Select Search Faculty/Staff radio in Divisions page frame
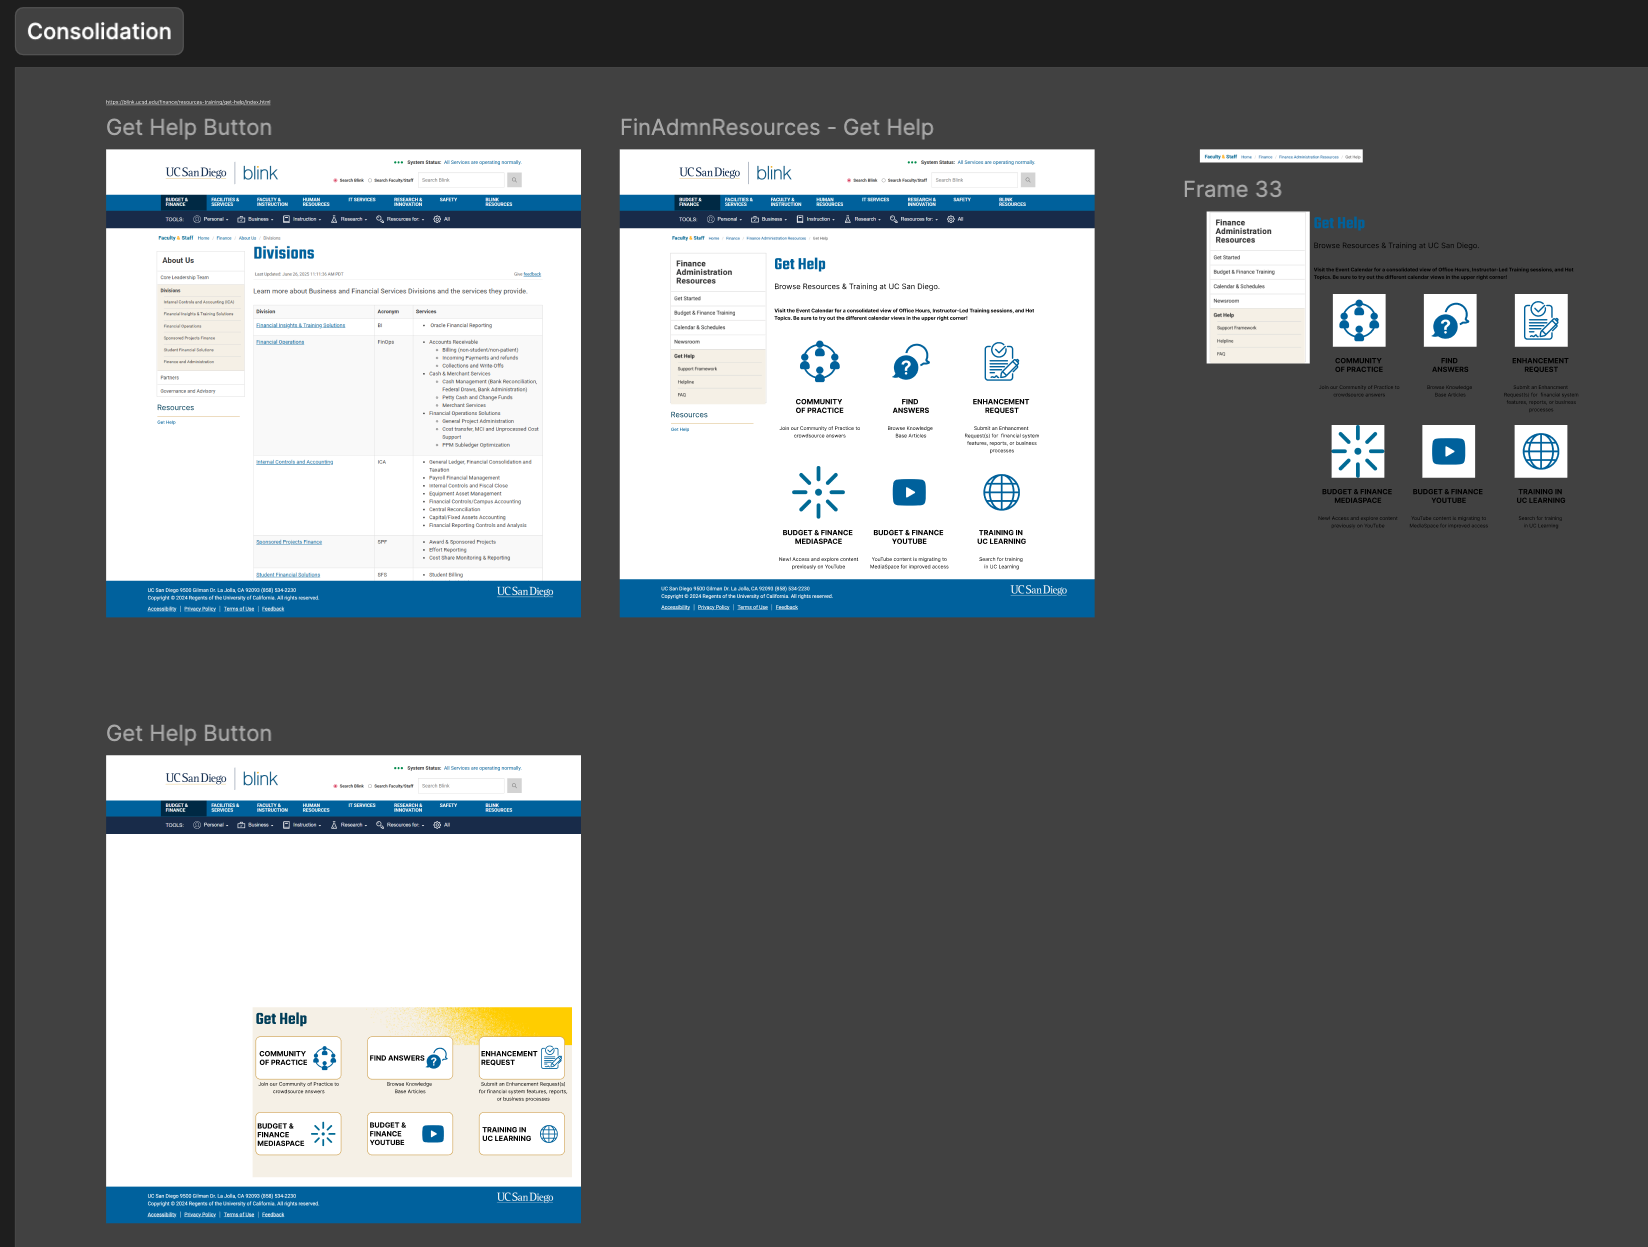 pyautogui.click(x=370, y=181)
